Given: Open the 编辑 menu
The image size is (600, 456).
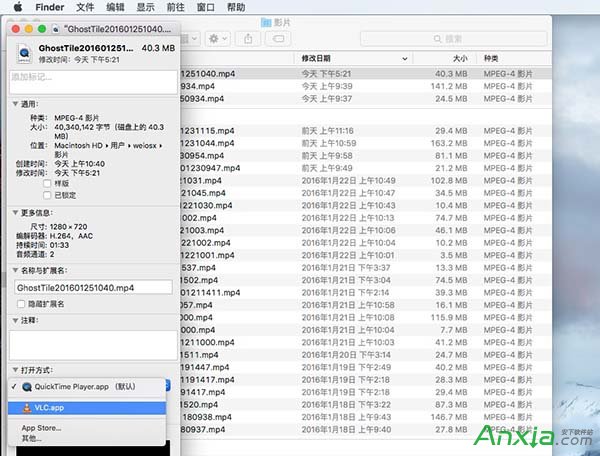Looking at the screenshot, I should [115, 7].
